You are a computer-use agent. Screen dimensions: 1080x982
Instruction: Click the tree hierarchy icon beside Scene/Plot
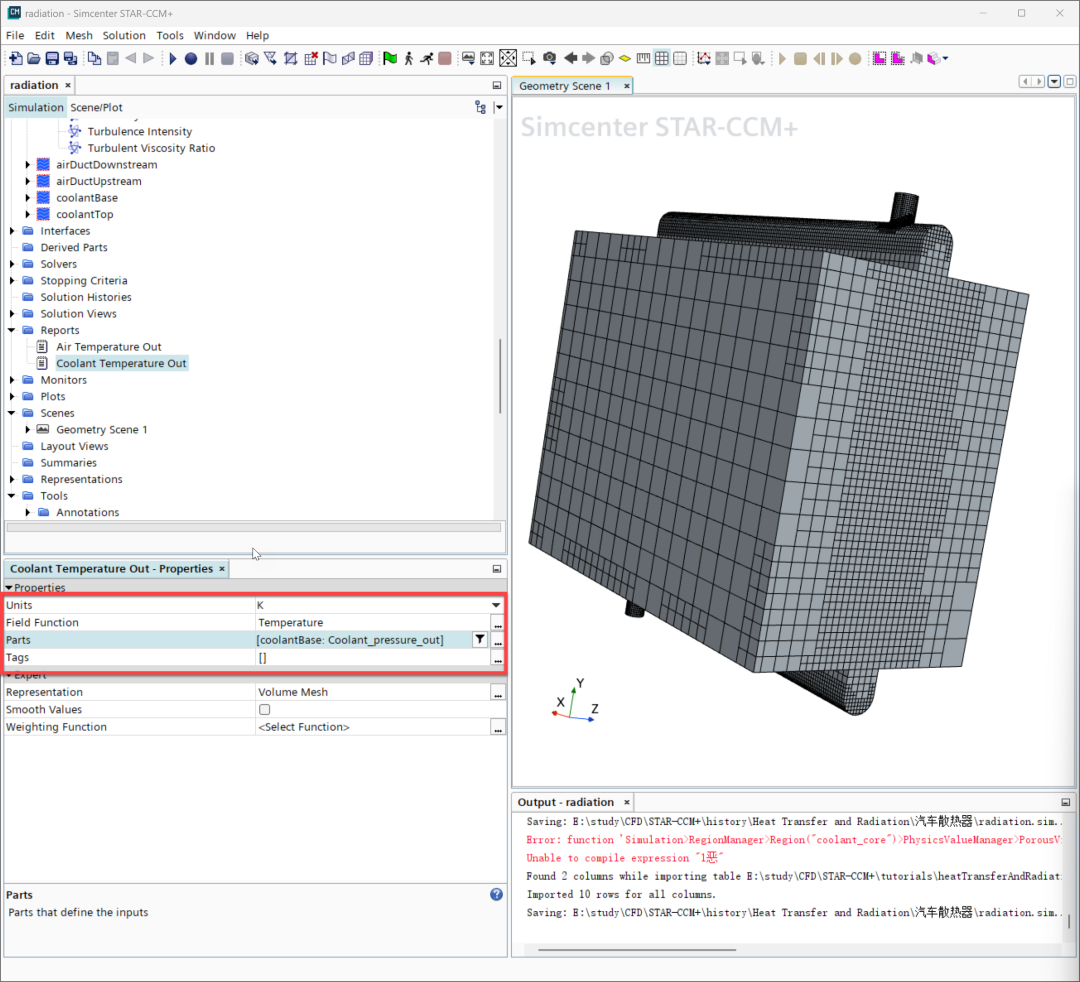click(480, 107)
